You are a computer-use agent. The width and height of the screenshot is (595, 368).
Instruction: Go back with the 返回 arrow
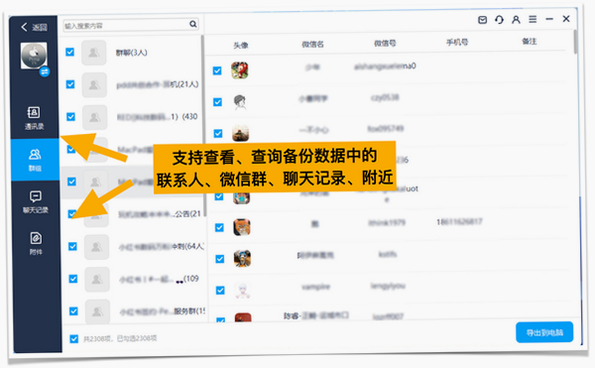24,27
